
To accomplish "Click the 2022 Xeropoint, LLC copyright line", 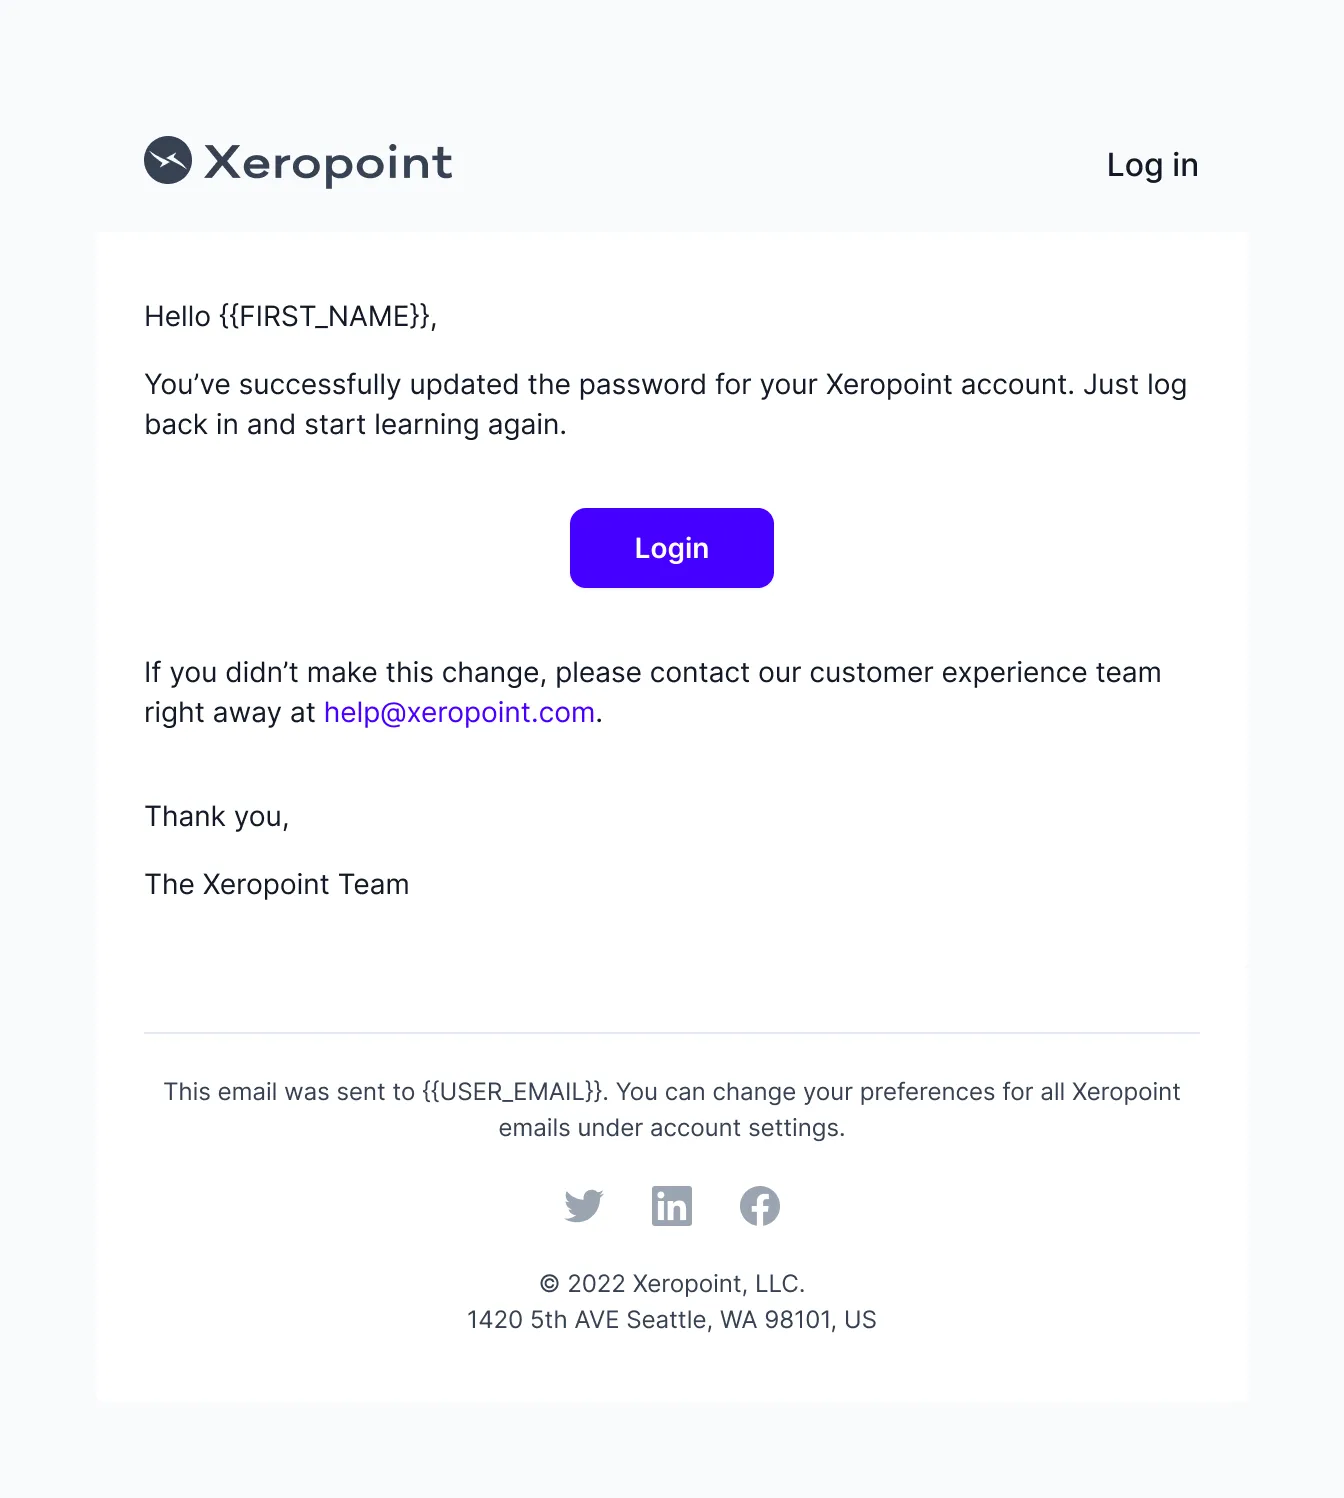I will coord(672,1283).
